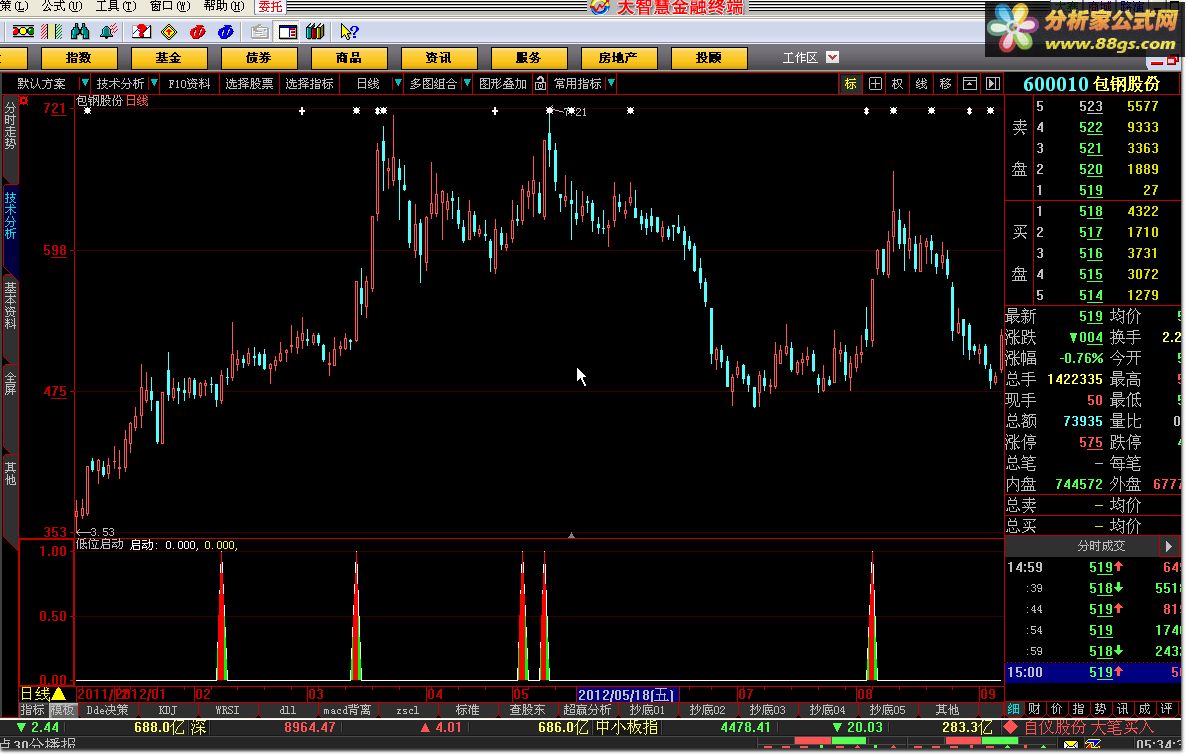The image size is (1187, 755).
Task: Click the 商品 yellow button
Action: [349, 58]
